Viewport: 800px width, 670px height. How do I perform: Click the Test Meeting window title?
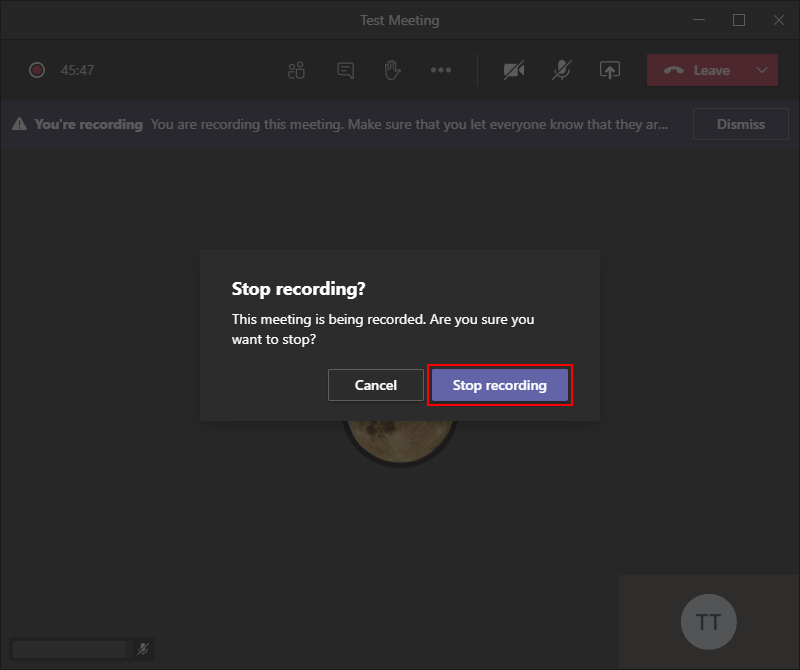[x=399, y=20]
